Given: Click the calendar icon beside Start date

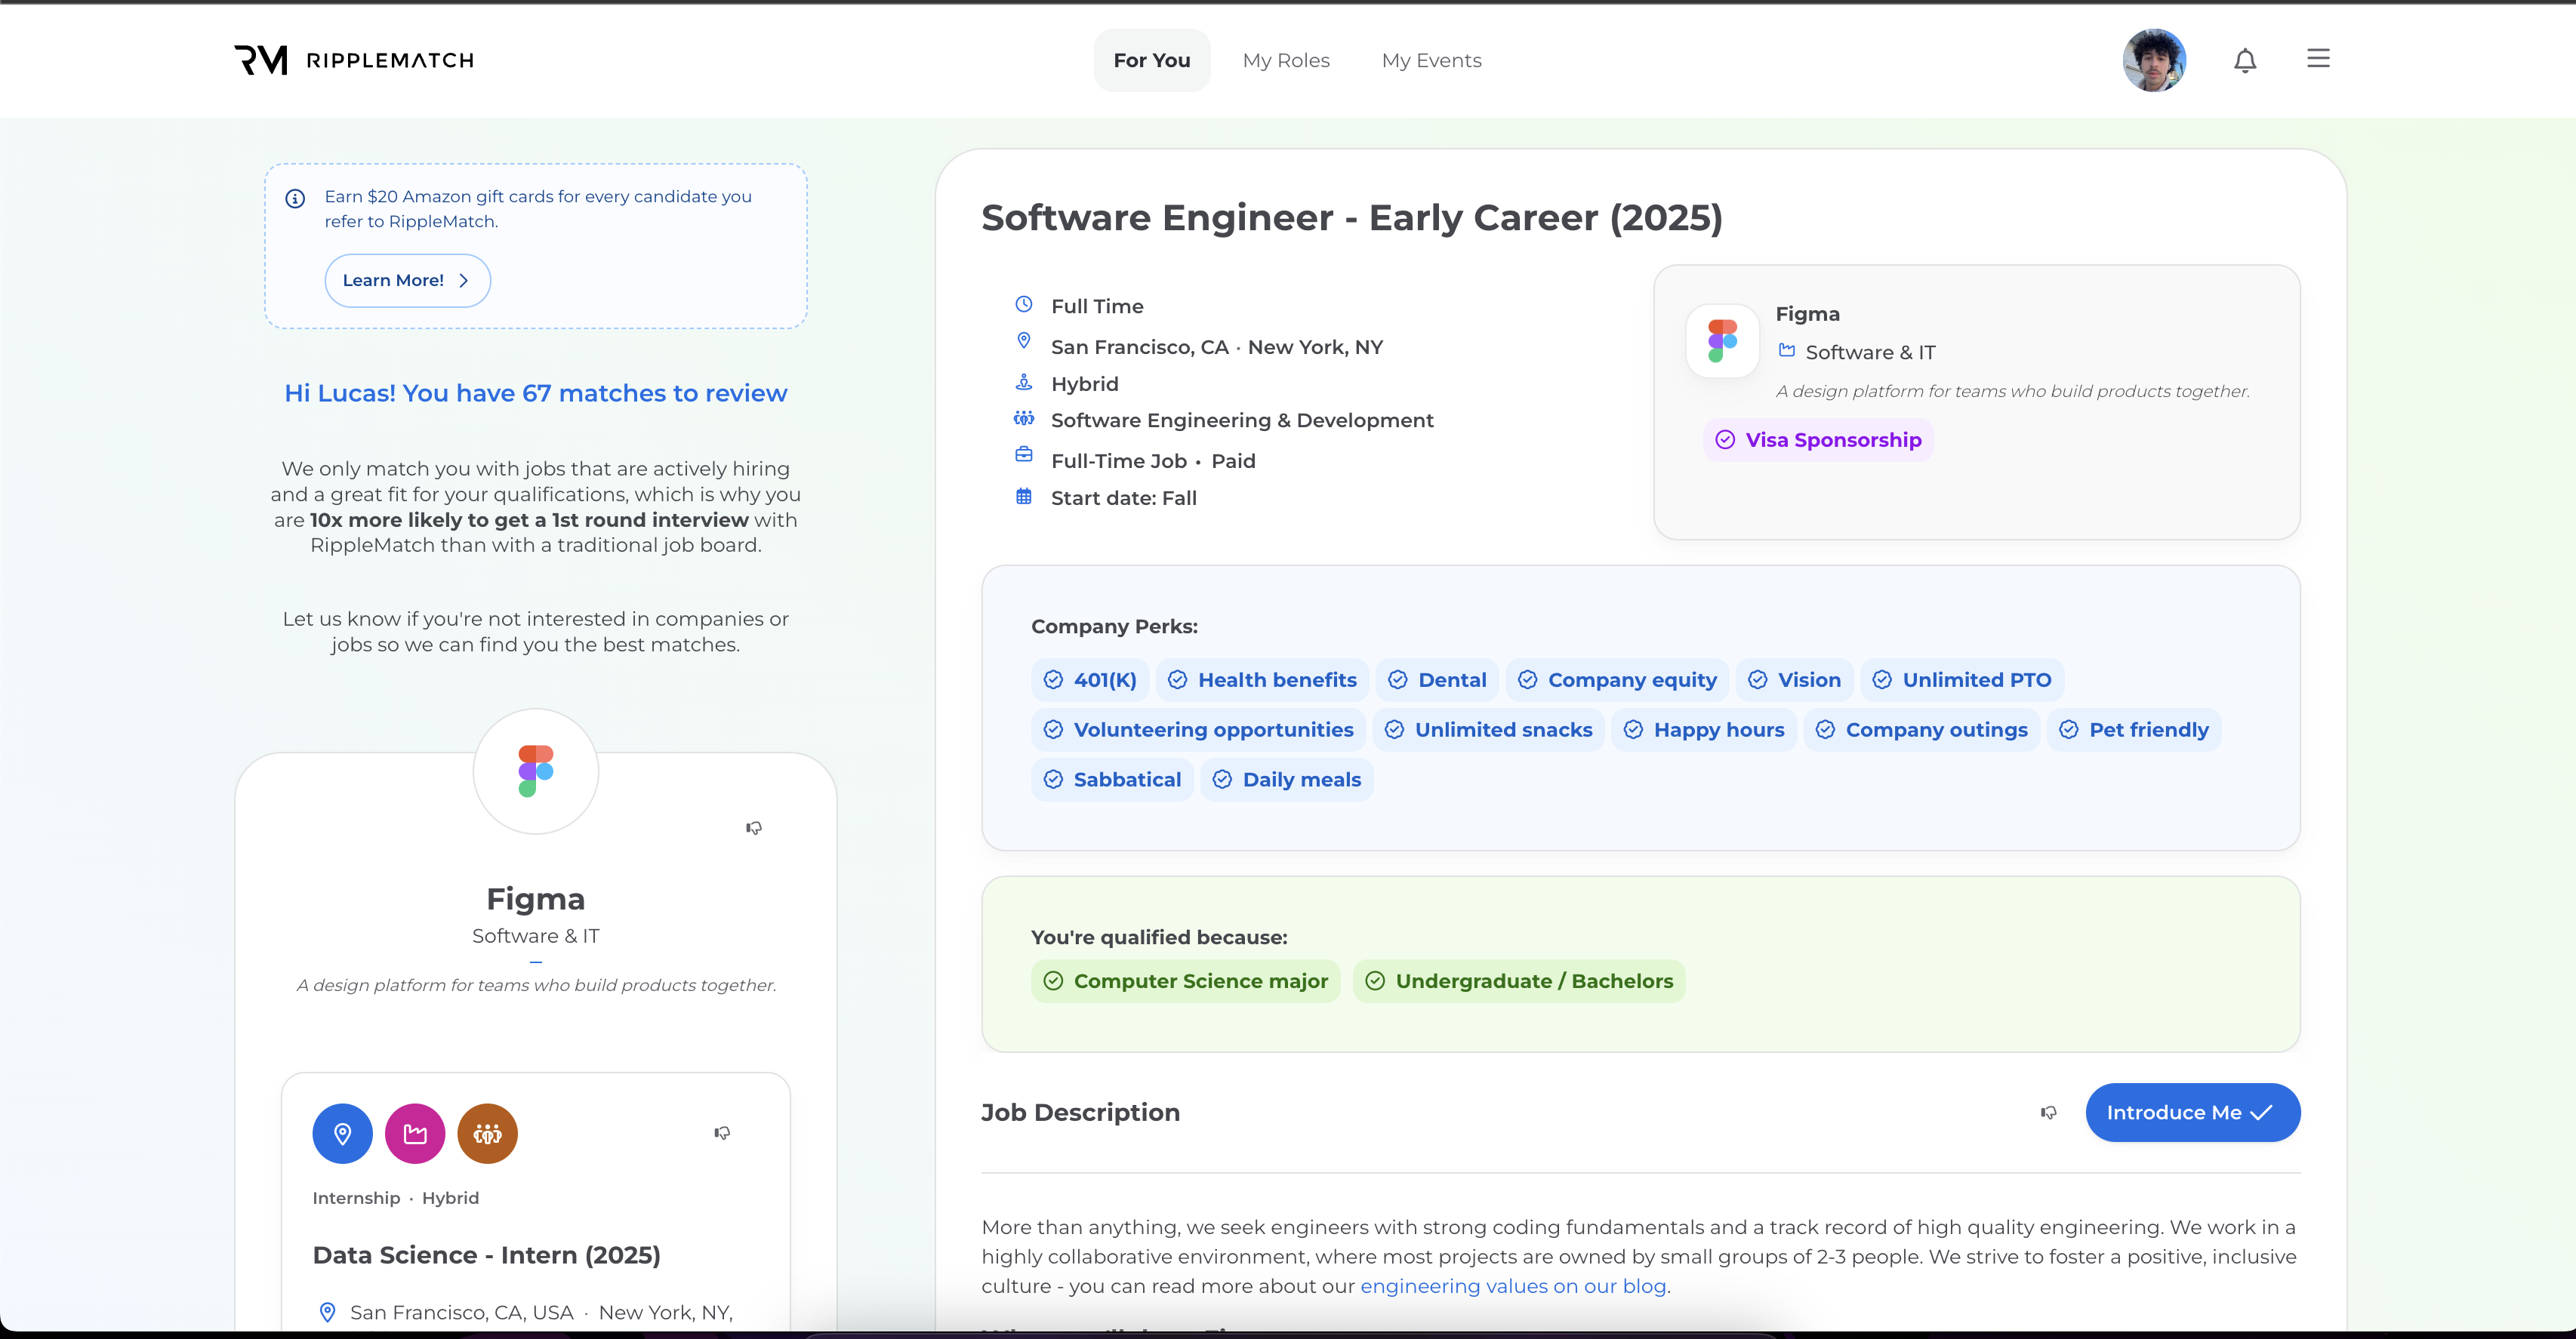Looking at the screenshot, I should pos(1023,496).
